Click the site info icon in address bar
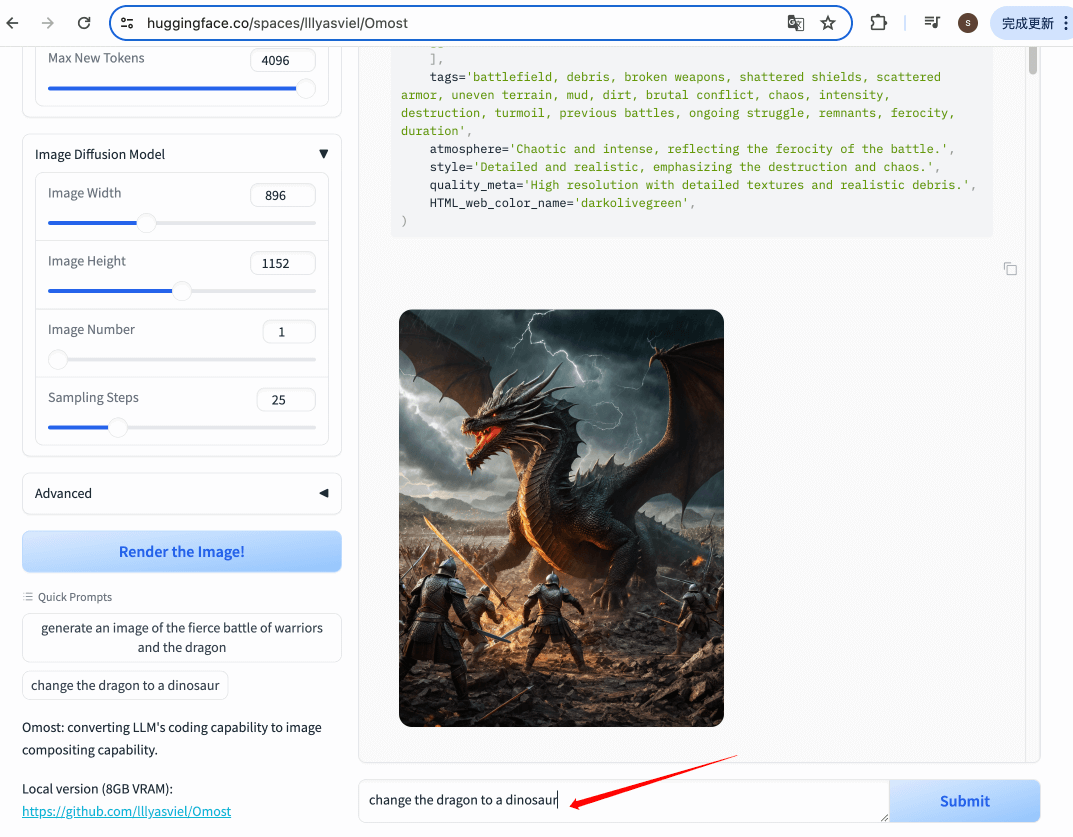 (127, 23)
